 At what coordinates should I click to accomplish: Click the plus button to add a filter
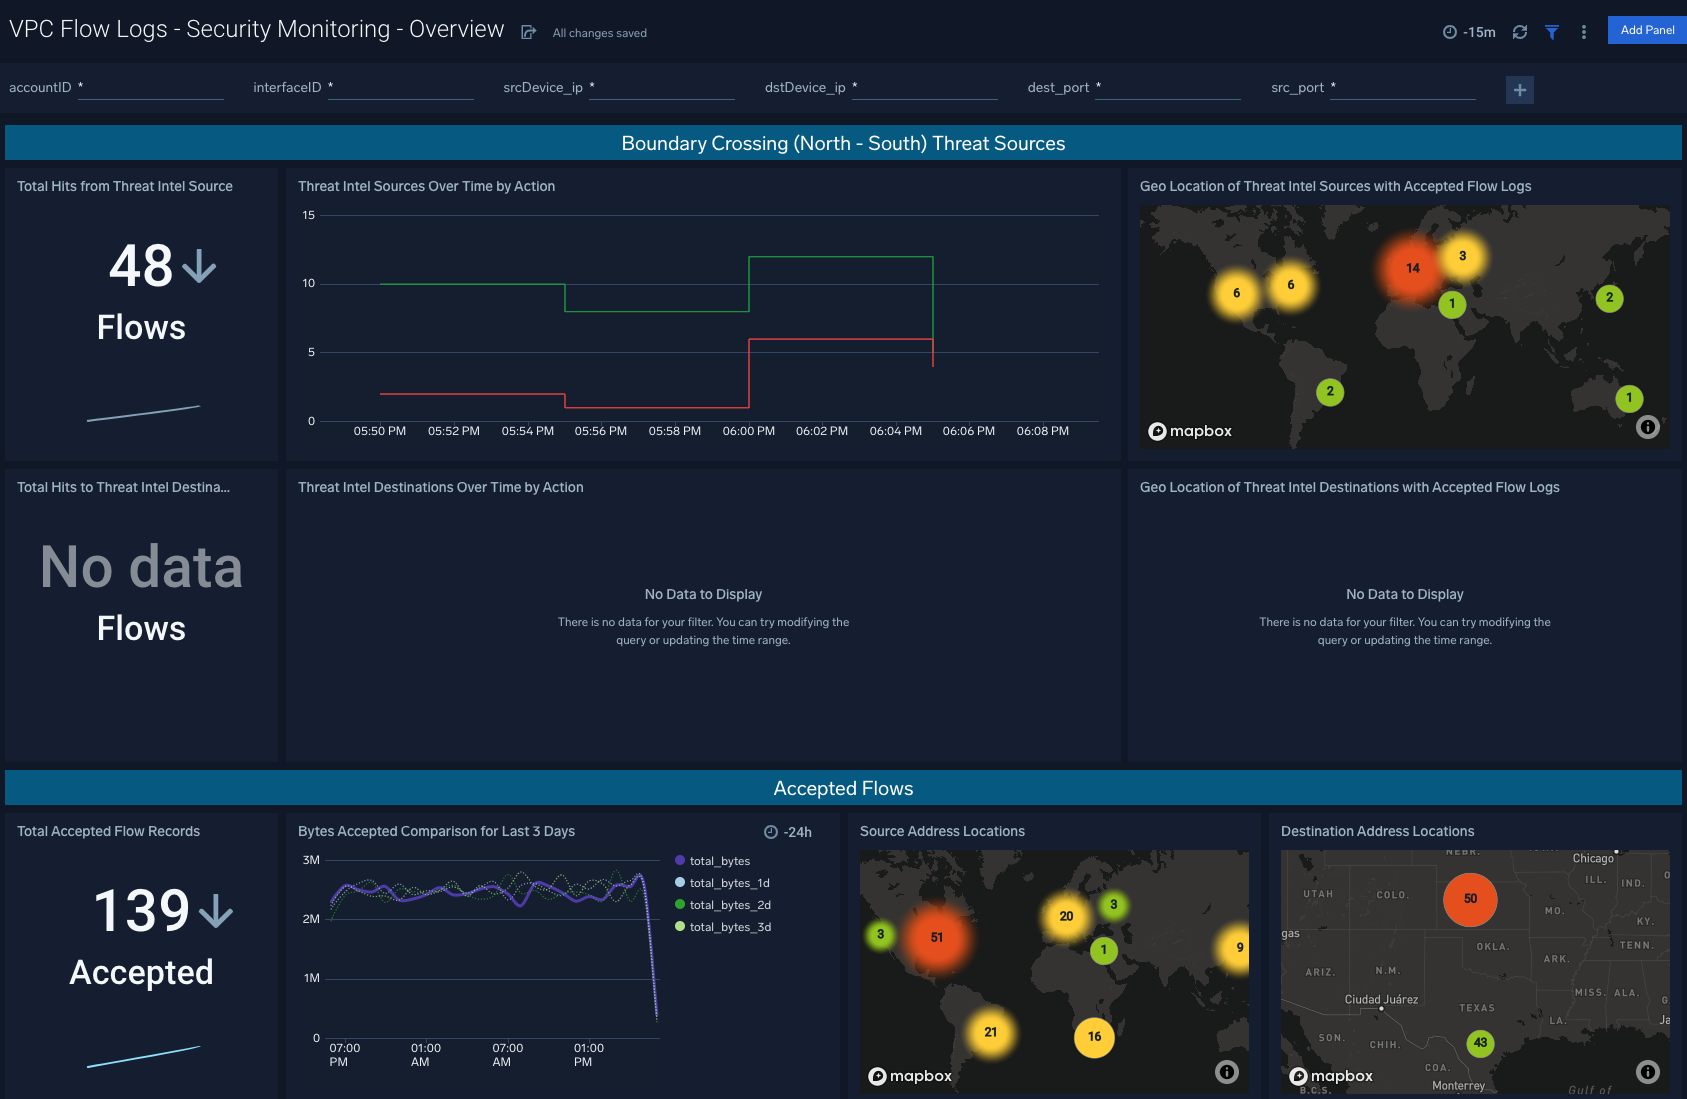coord(1519,89)
